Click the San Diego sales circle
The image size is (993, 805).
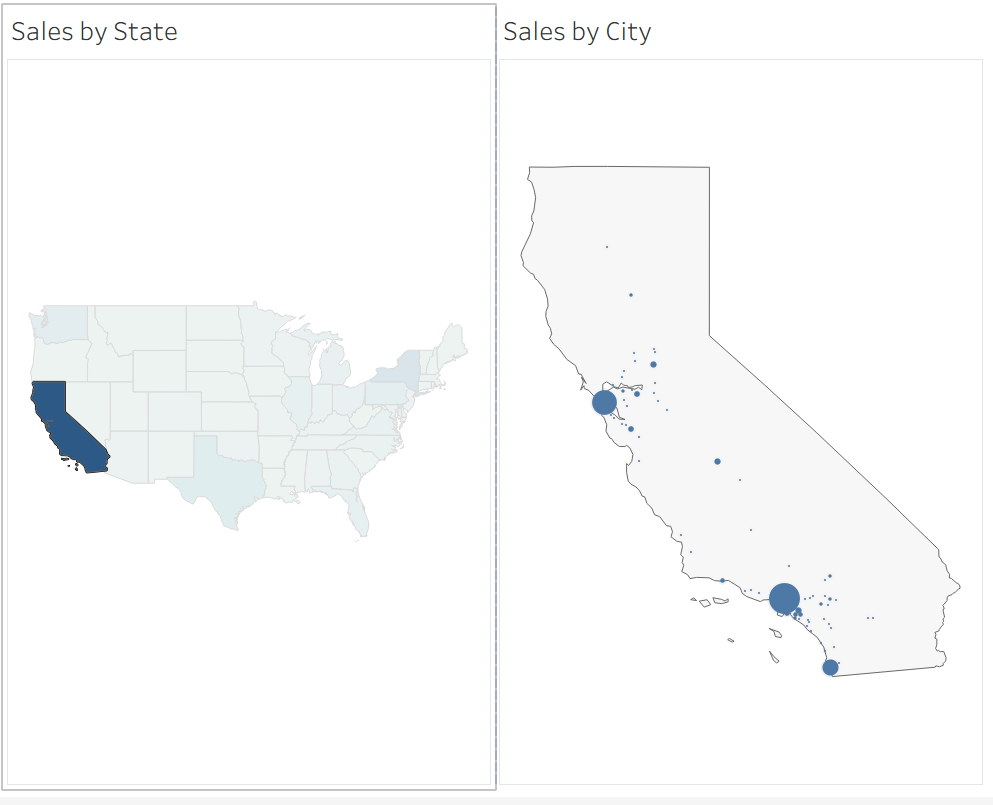(x=830, y=667)
